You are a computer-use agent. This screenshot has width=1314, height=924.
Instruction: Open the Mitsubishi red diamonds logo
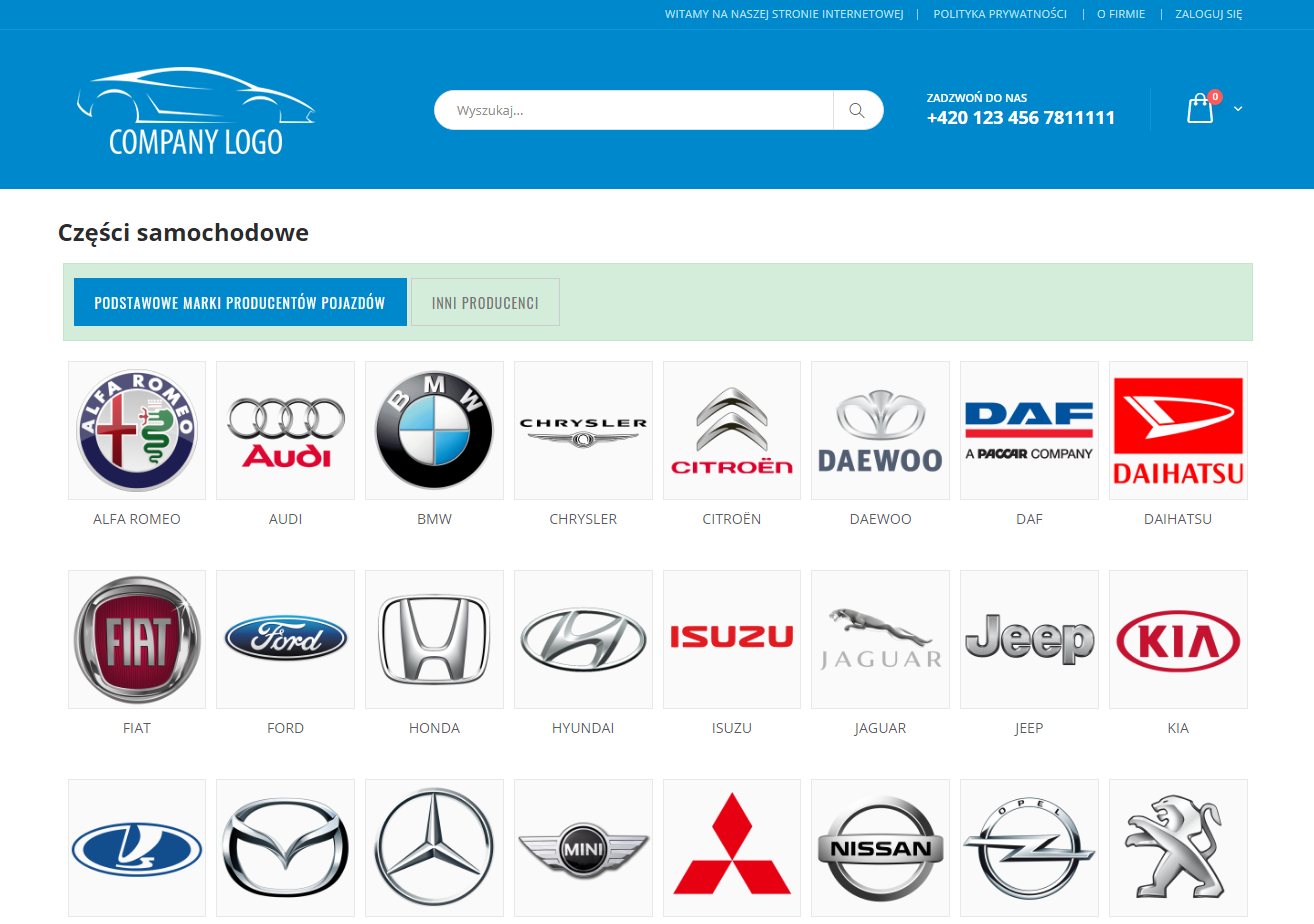[732, 848]
